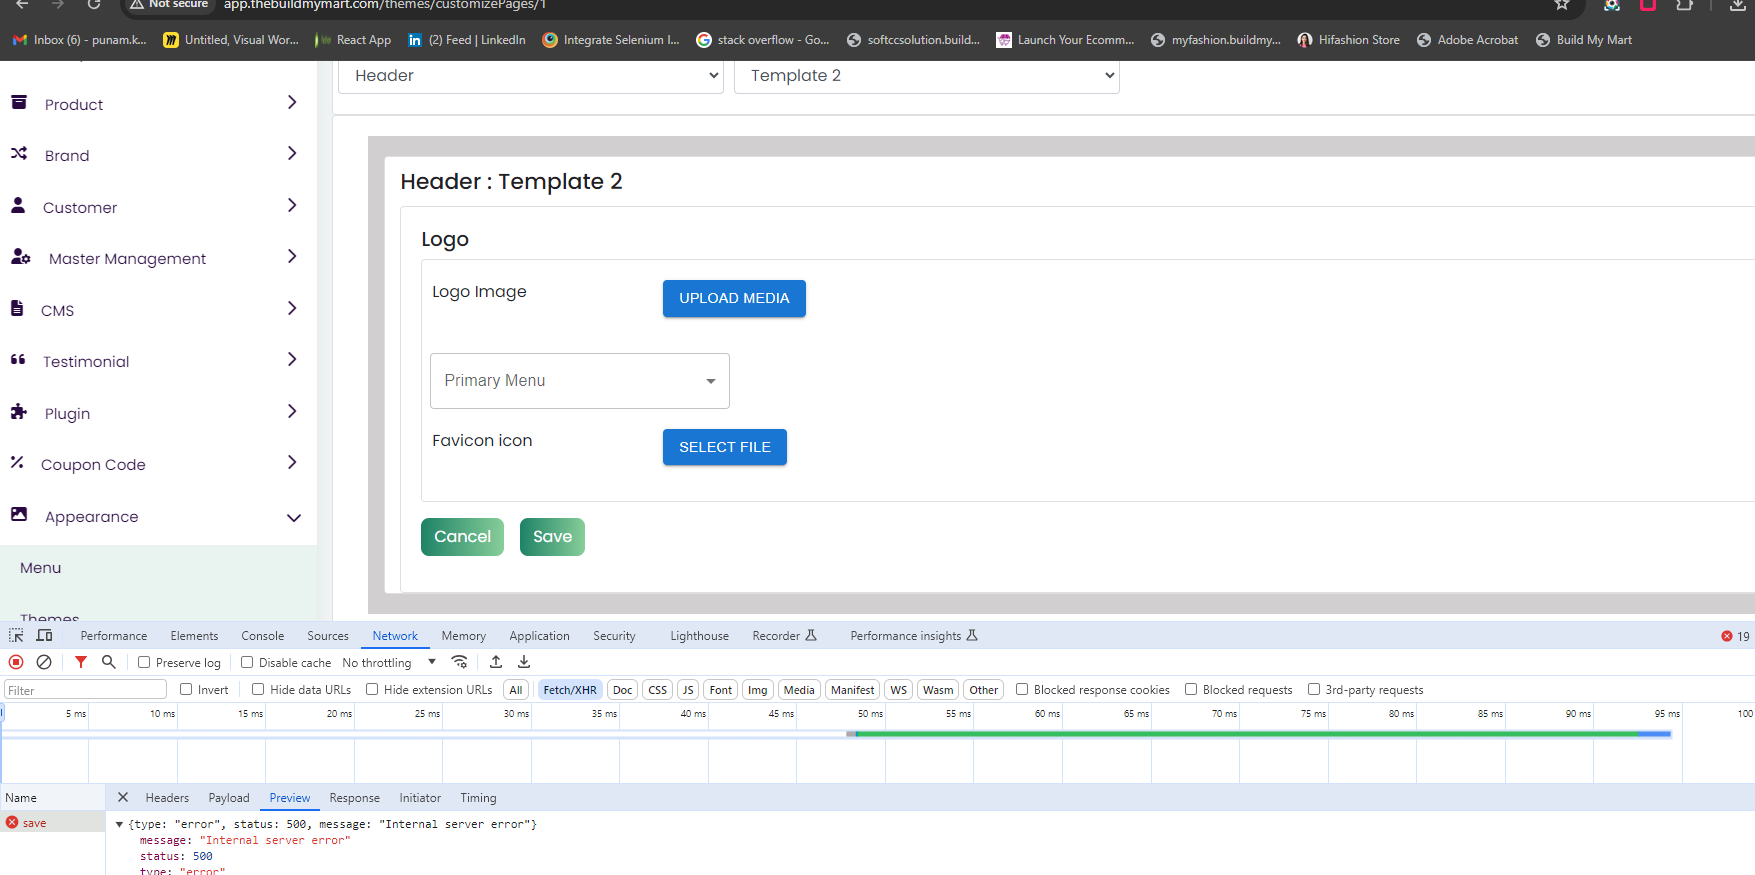Click the browser address bar URL

(384, 5)
